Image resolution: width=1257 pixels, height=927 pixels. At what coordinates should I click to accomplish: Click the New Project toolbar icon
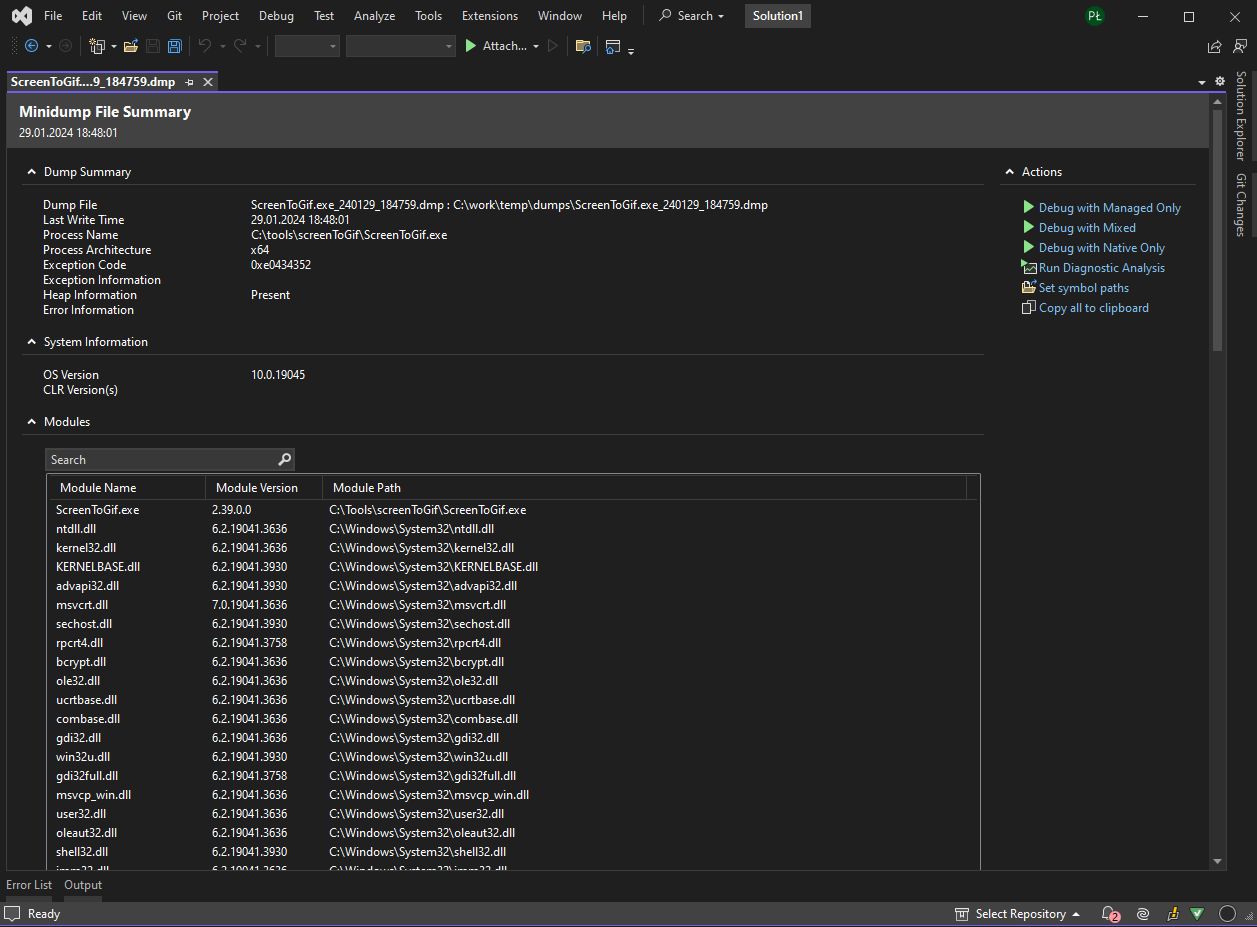pos(97,46)
